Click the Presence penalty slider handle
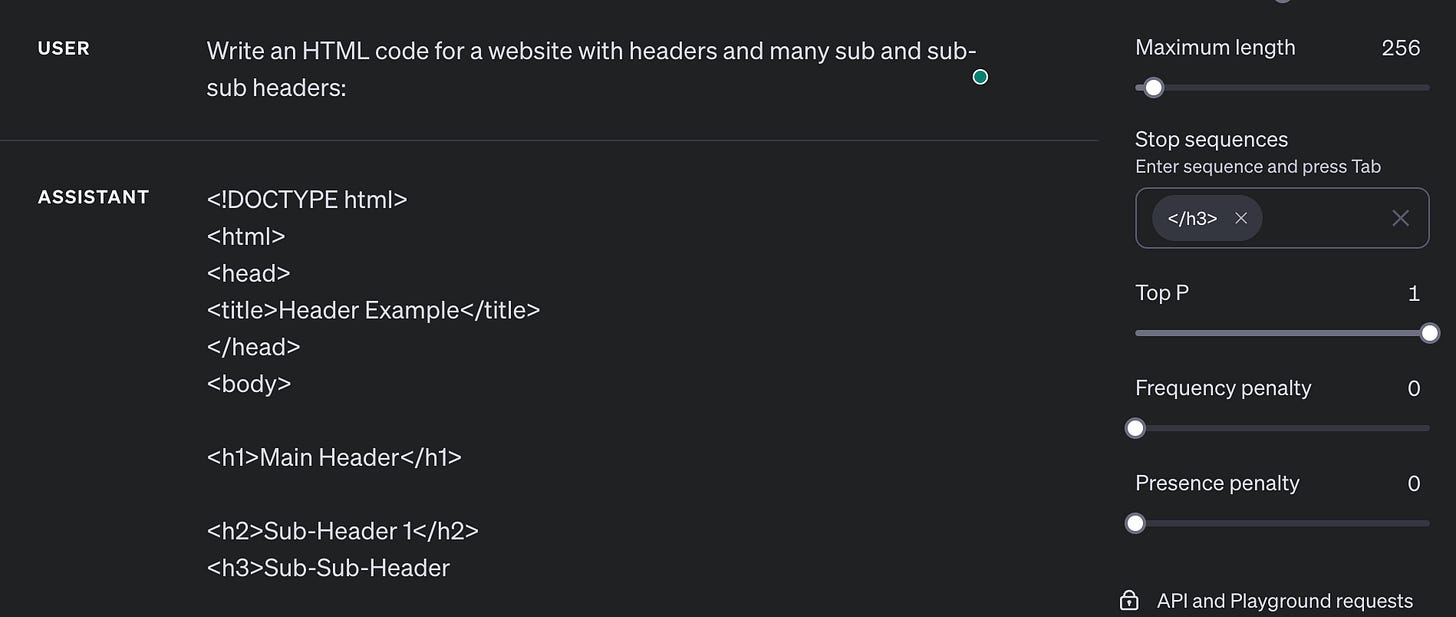 click(x=1135, y=522)
